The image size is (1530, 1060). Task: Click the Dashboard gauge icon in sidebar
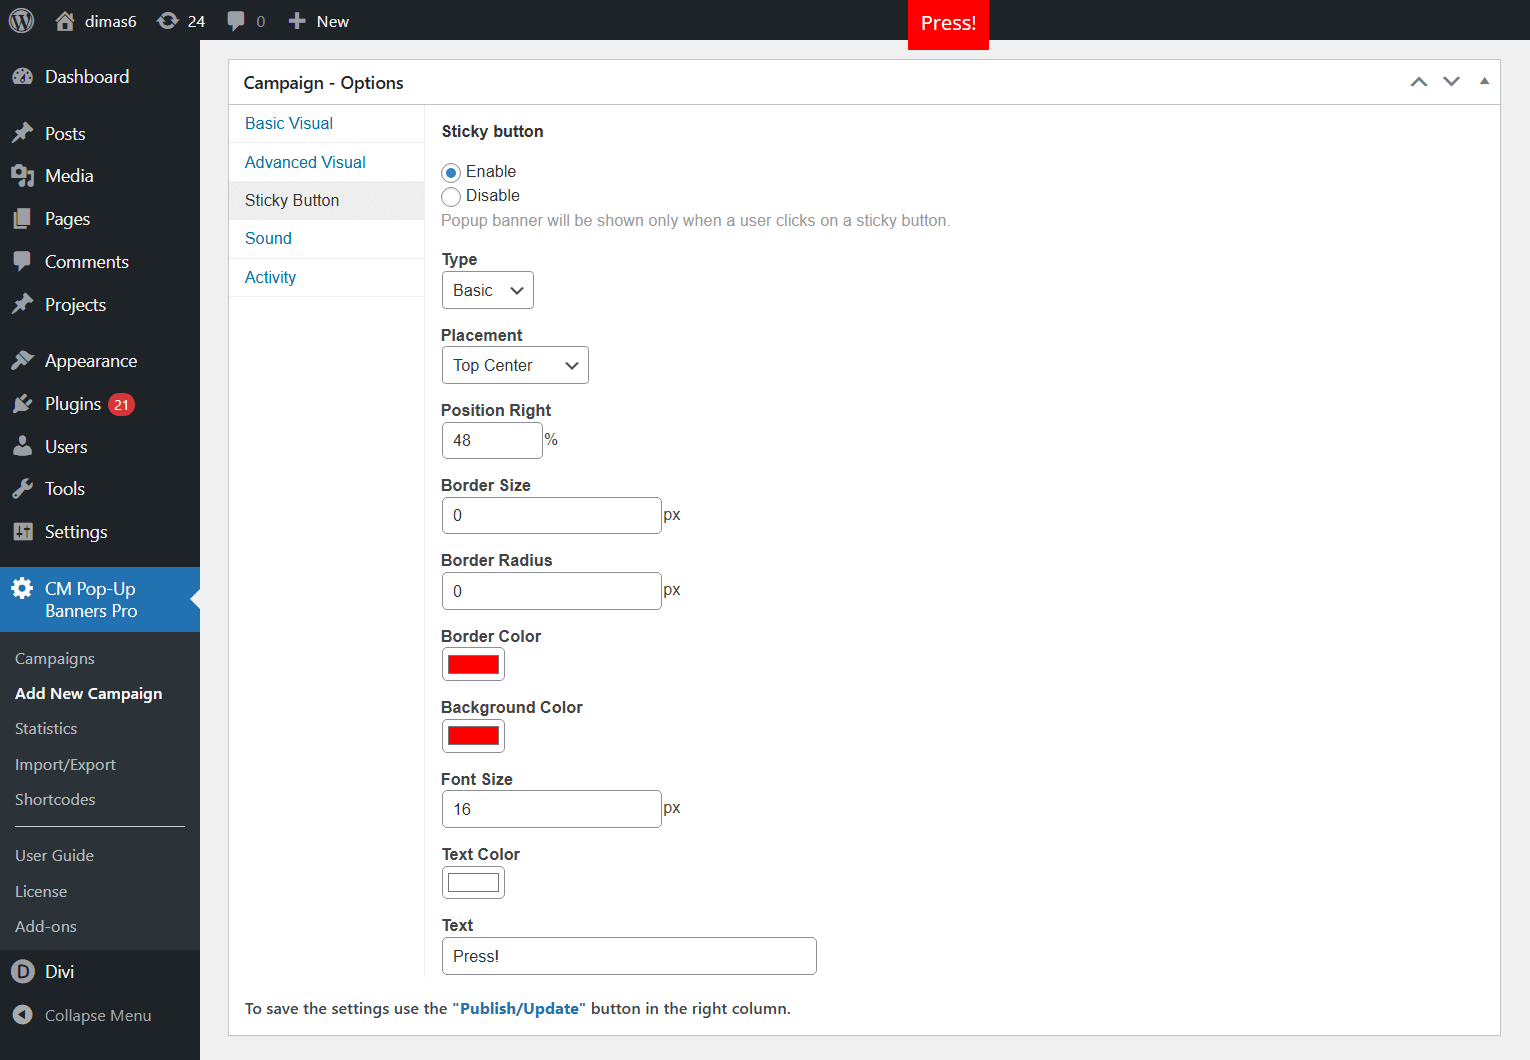point(22,77)
